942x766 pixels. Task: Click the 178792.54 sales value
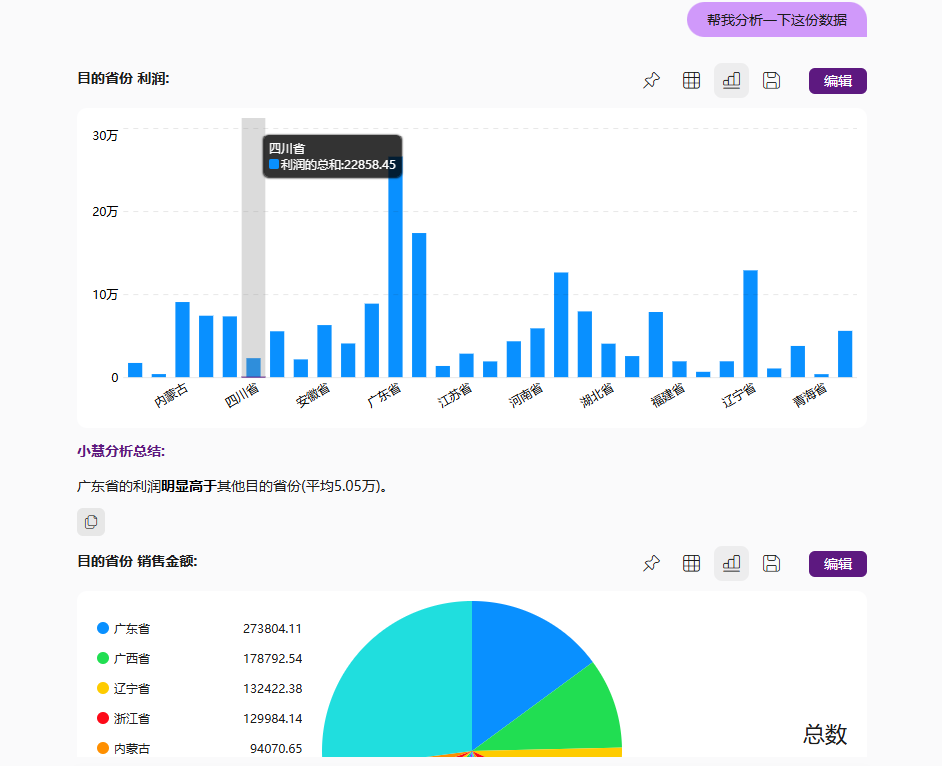(272, 659)
